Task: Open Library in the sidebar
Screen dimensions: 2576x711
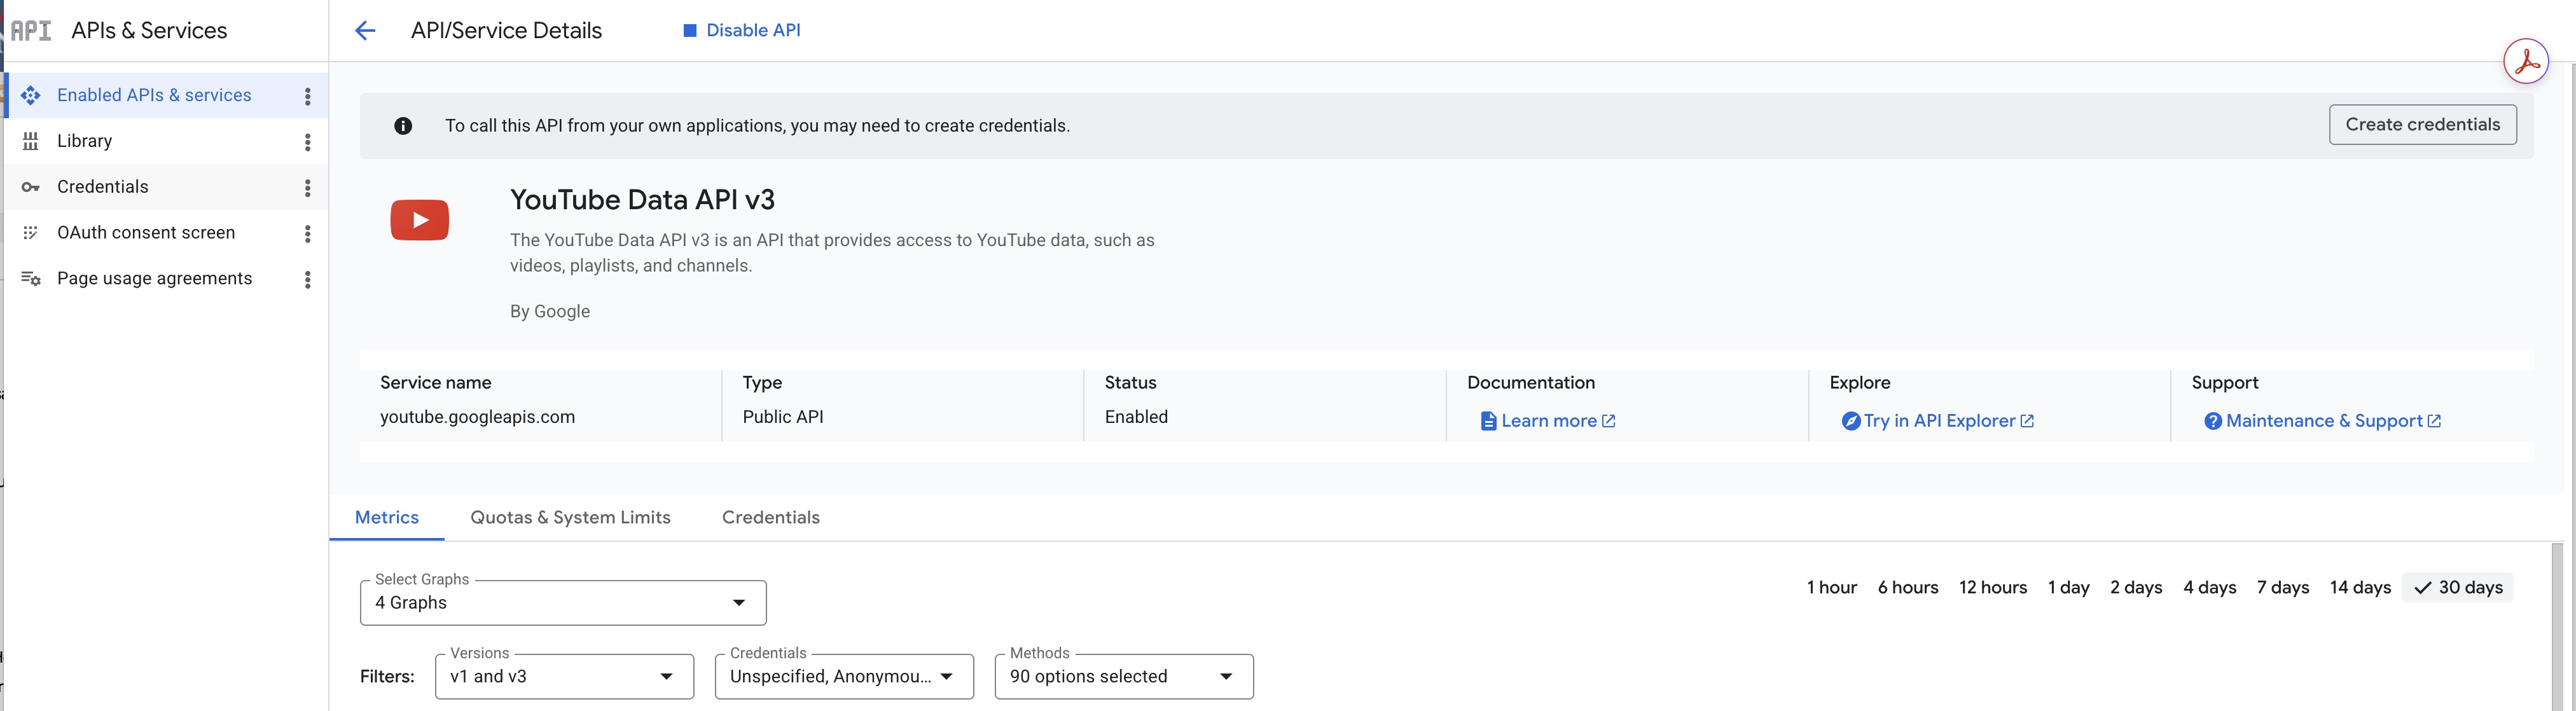Action: point(165,141)
